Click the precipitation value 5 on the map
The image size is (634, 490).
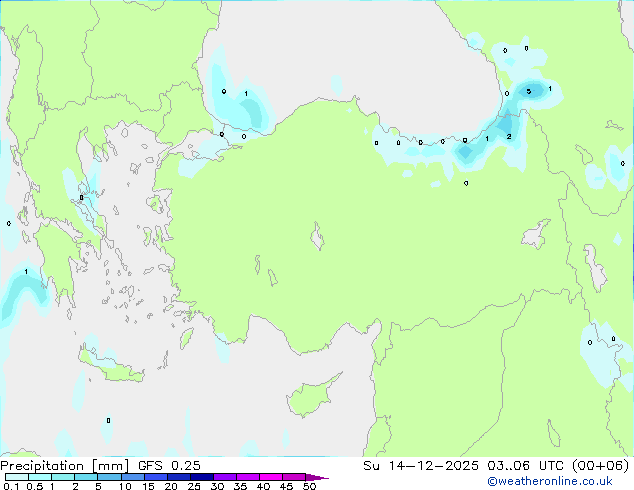(529, 92)
